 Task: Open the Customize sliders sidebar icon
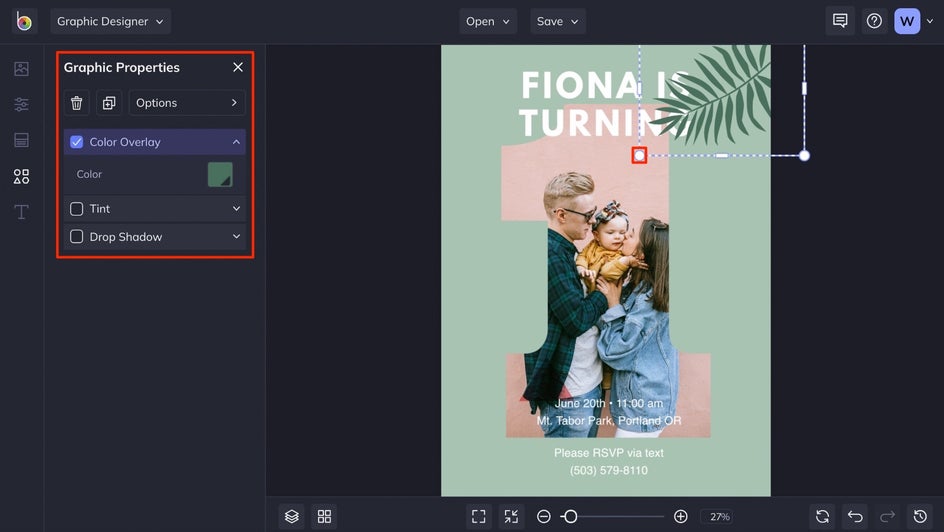tap(21, 104)
